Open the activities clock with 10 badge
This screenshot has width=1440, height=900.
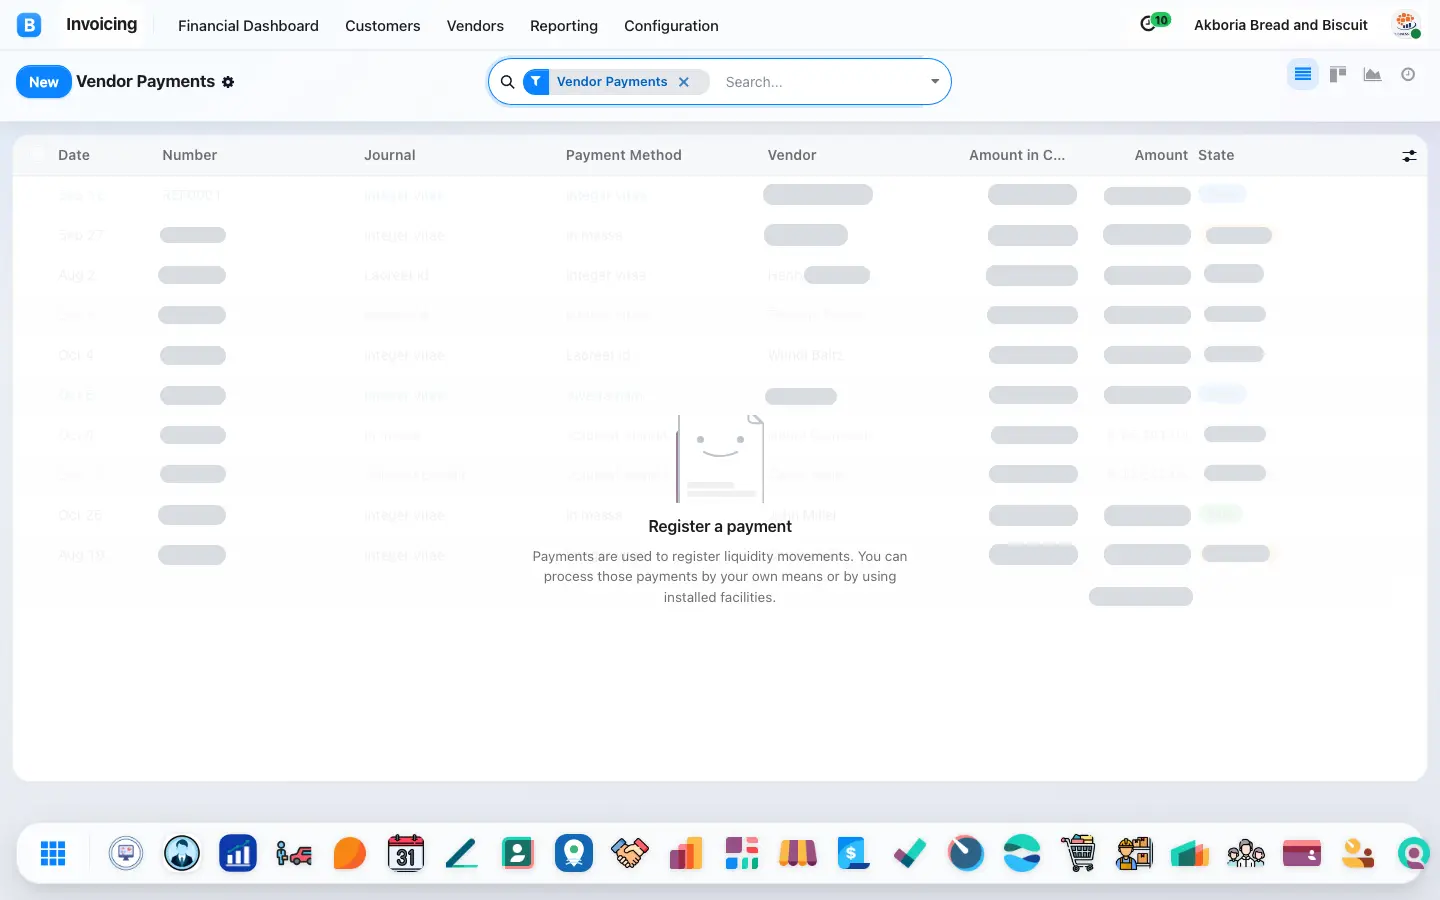point(1154,22)
